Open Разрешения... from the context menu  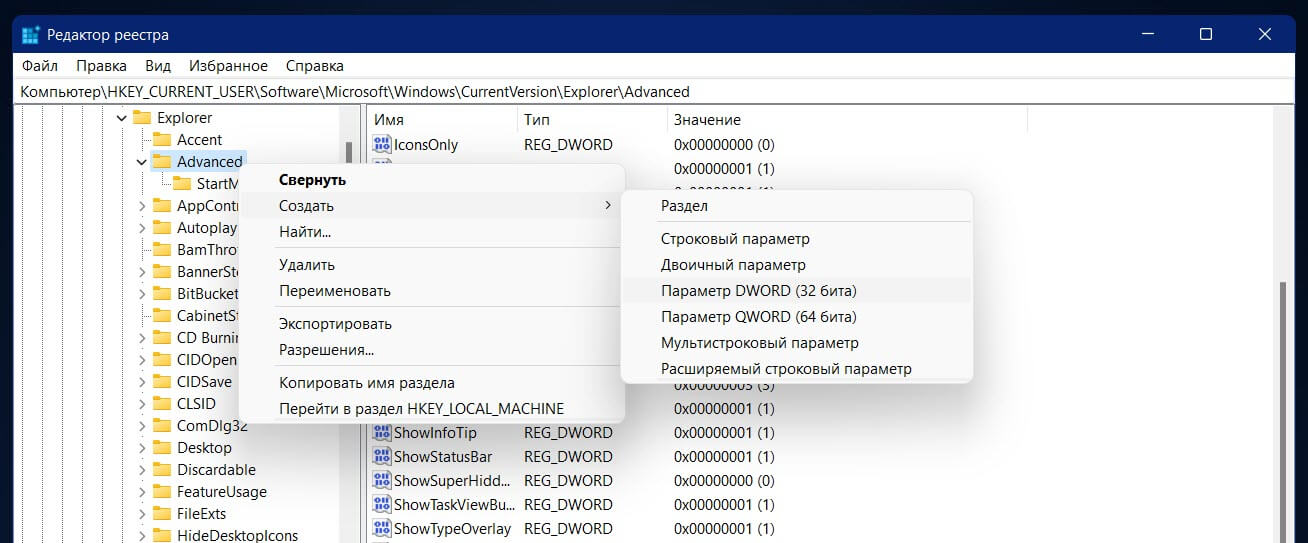click(432, 350)
